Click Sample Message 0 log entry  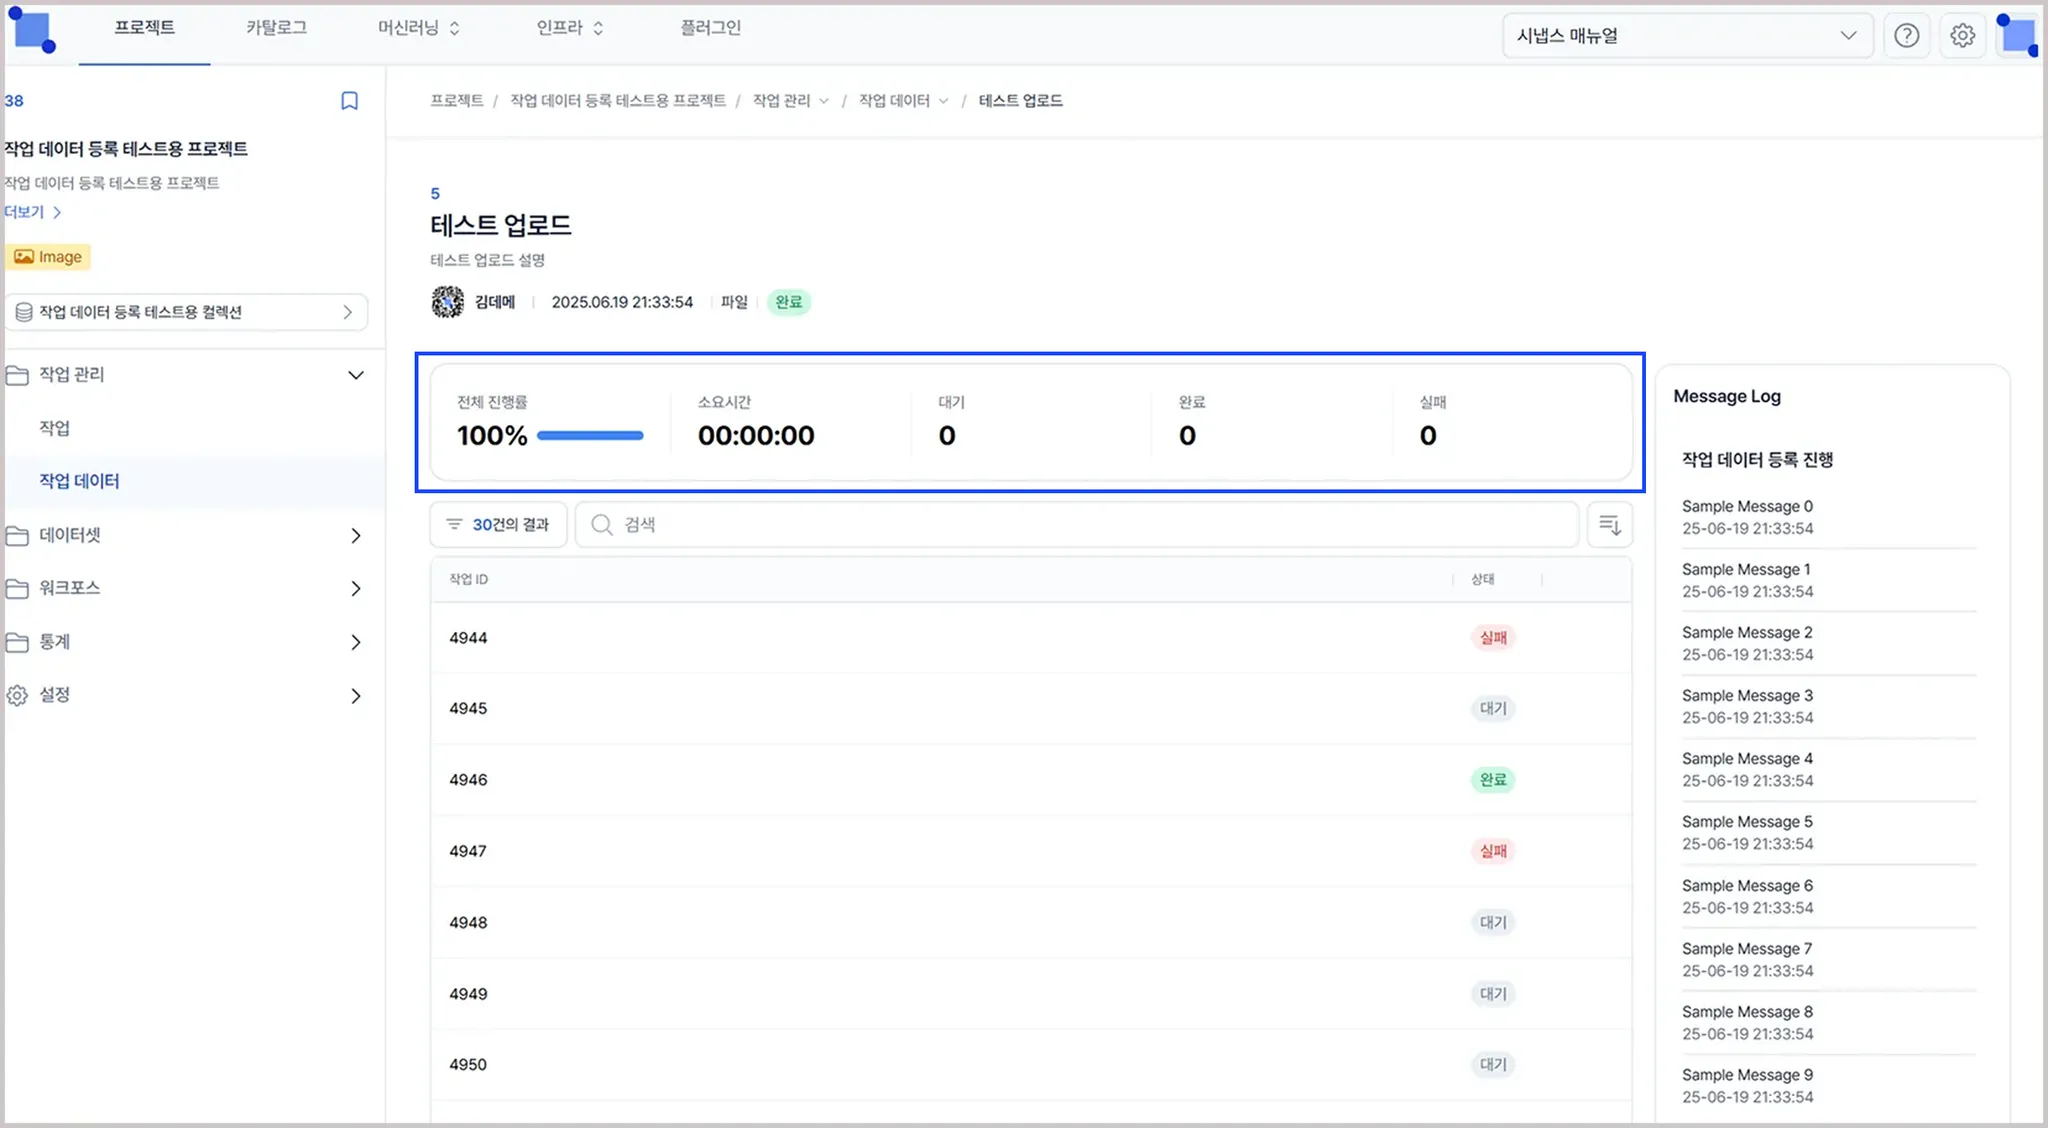1828,518
